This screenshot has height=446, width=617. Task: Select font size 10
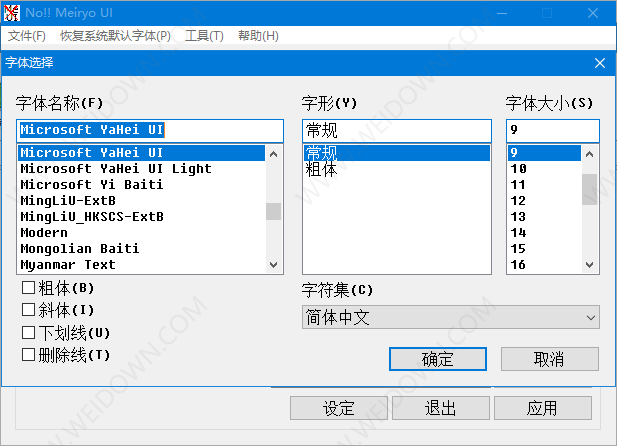pos(544,169)
